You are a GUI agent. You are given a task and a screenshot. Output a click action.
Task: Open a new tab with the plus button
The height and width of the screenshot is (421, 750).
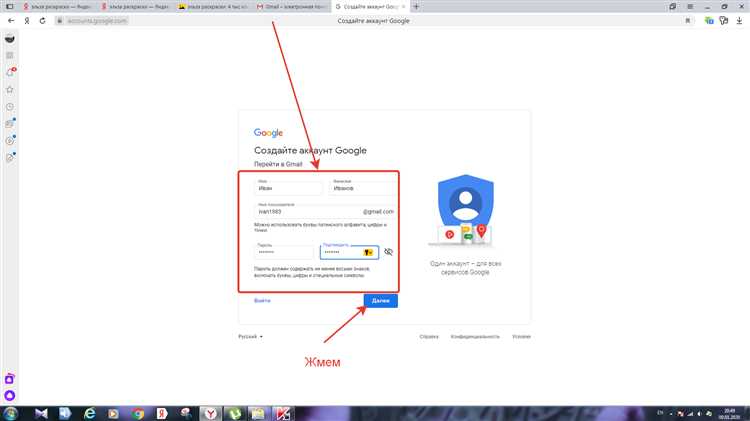click(416, 7)
